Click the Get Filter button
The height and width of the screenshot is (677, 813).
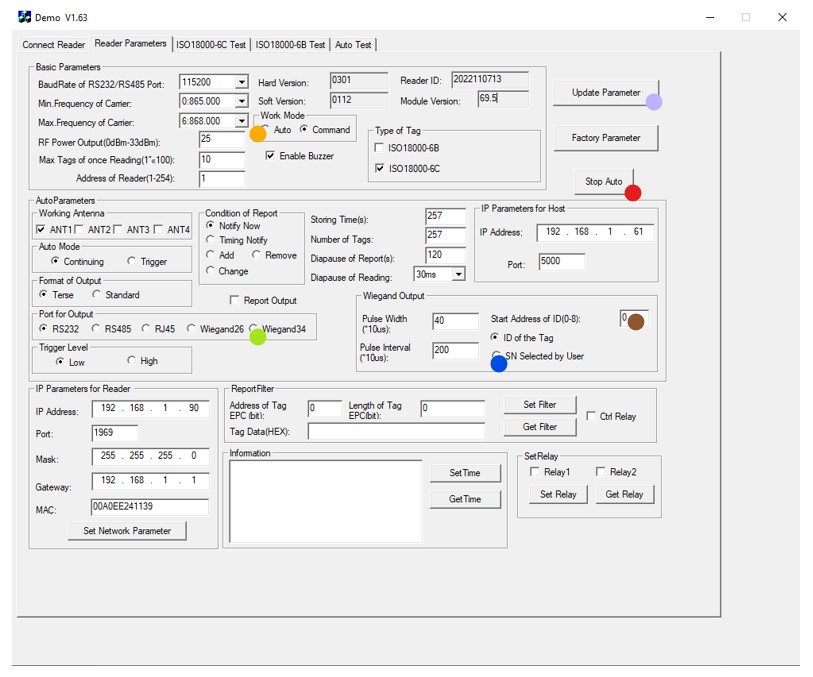(x=540, y=427)
